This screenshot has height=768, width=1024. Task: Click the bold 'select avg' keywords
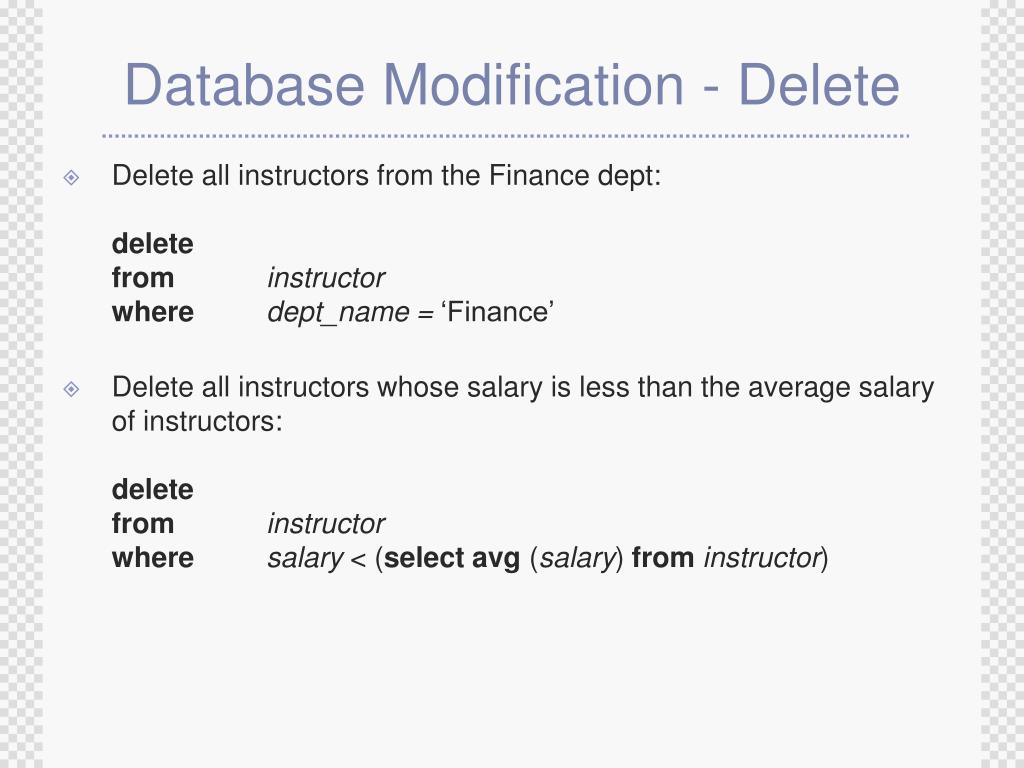[x=452, y=558]
